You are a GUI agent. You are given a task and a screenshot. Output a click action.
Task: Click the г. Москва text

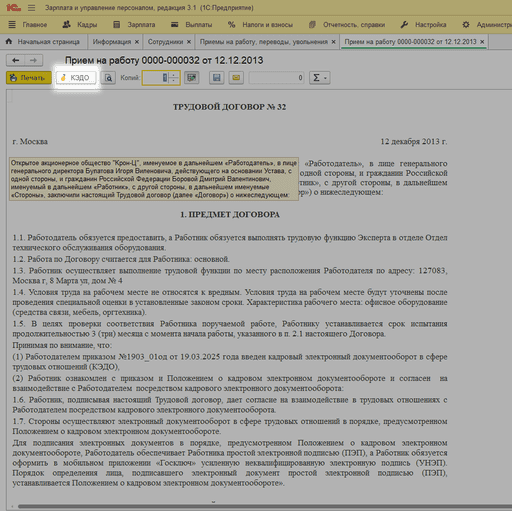(x=30, y=142)
